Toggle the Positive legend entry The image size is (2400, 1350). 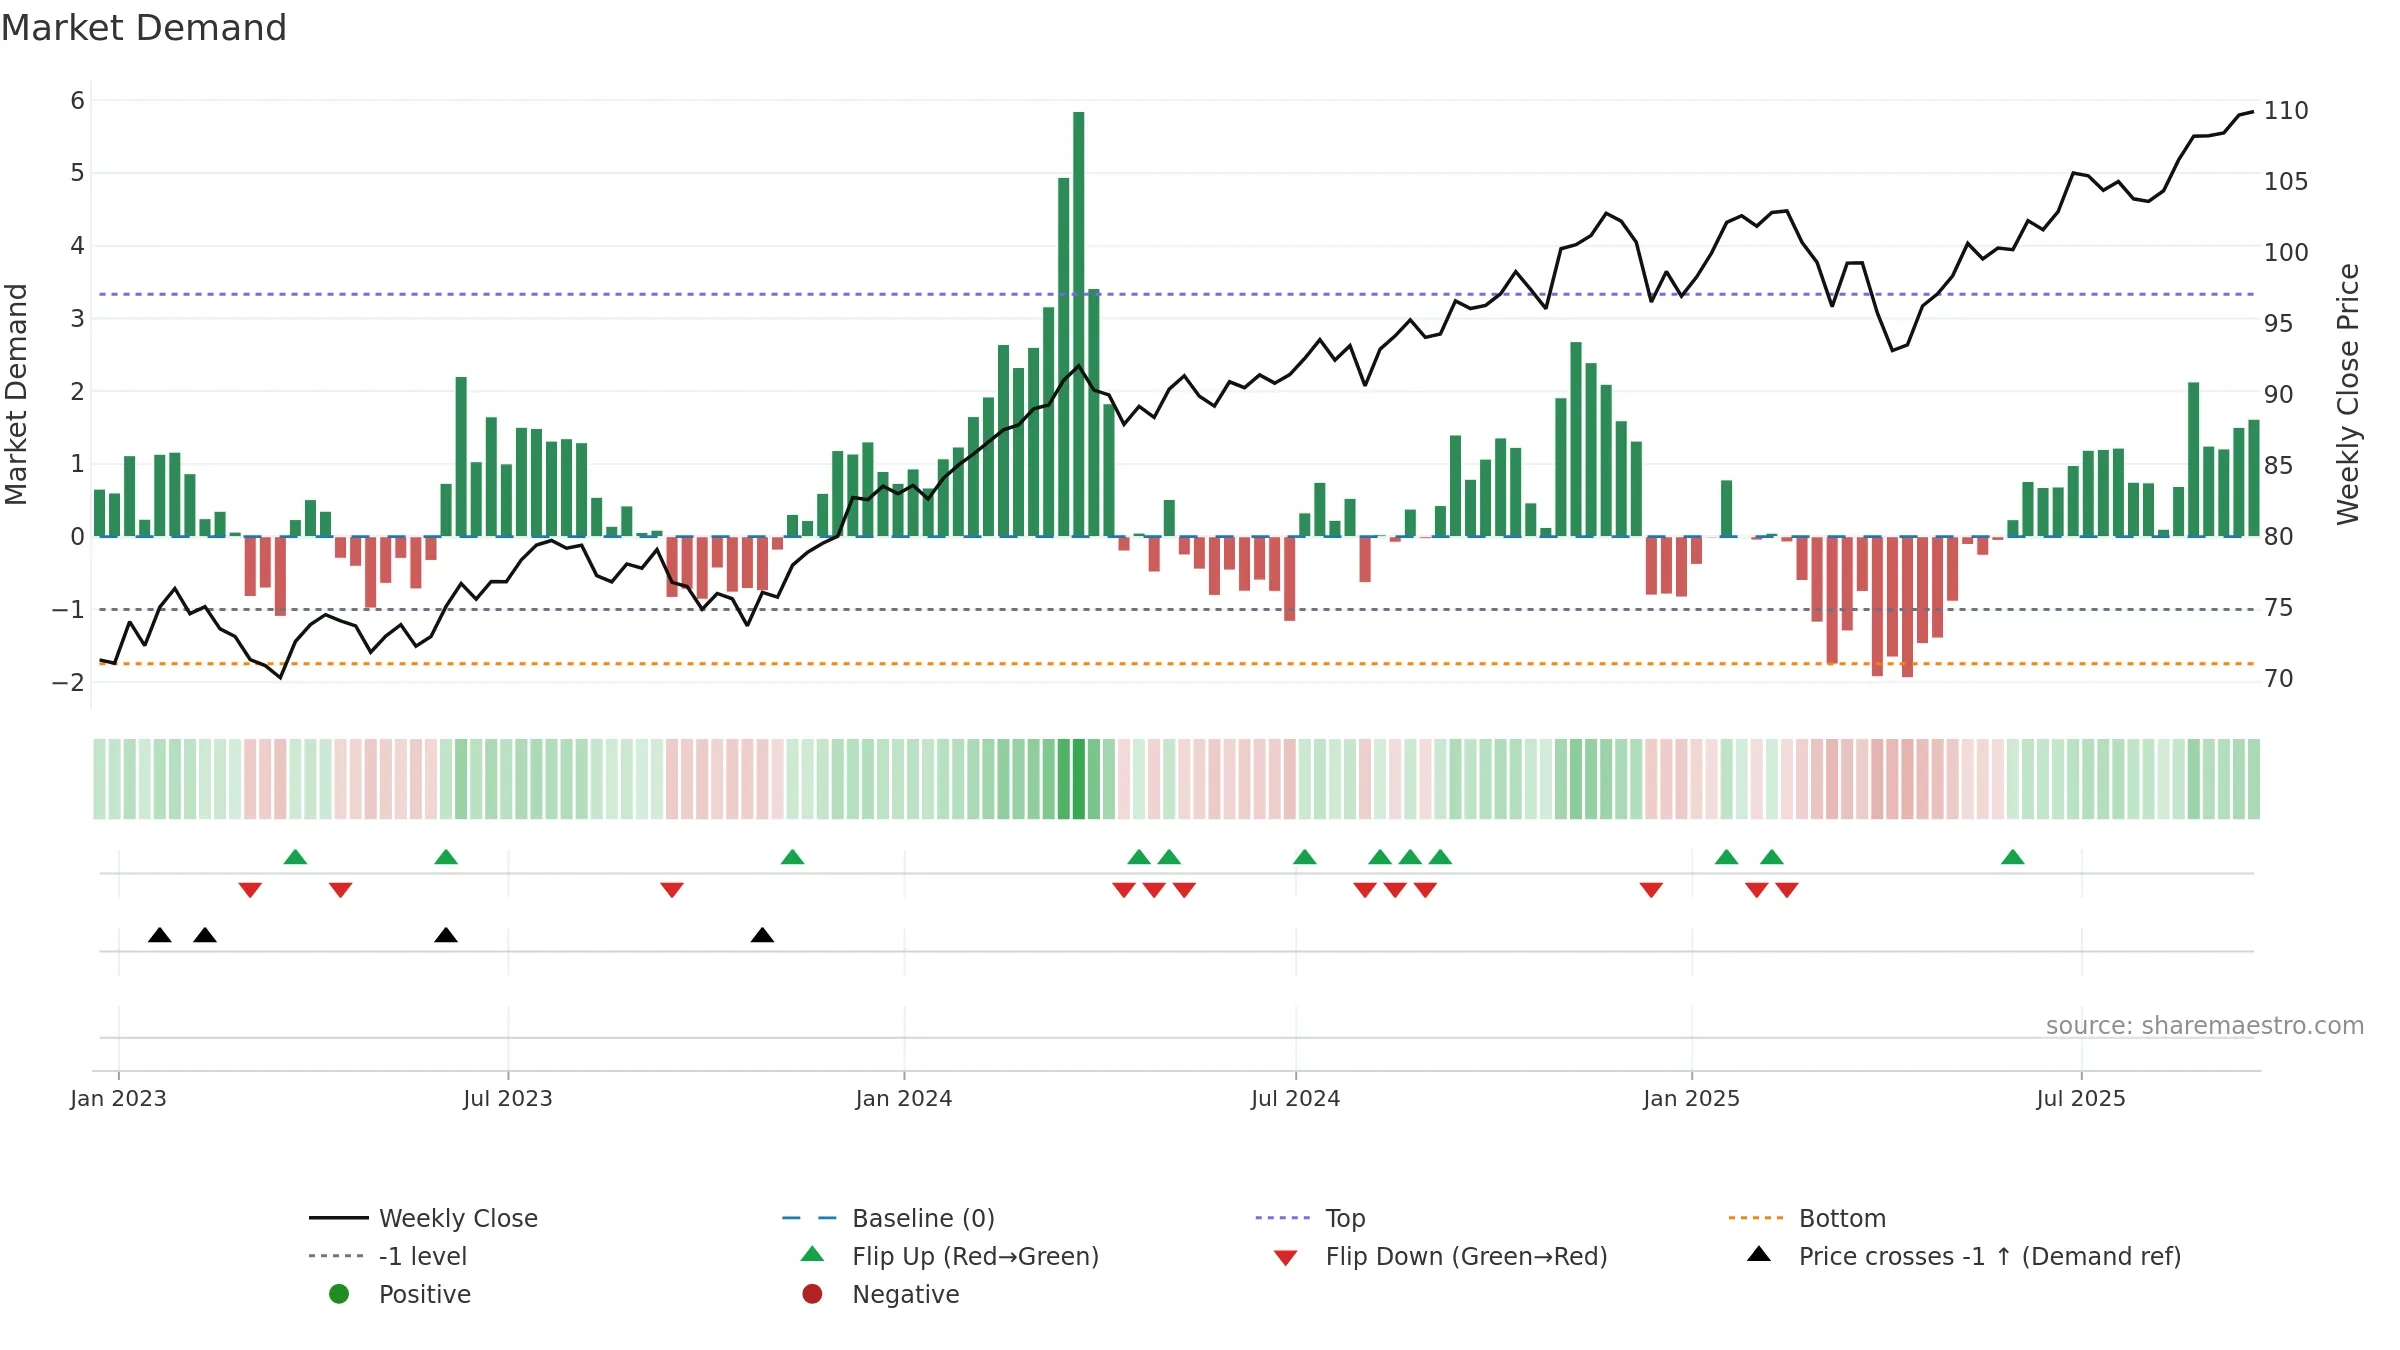[x=400, y=1294]
